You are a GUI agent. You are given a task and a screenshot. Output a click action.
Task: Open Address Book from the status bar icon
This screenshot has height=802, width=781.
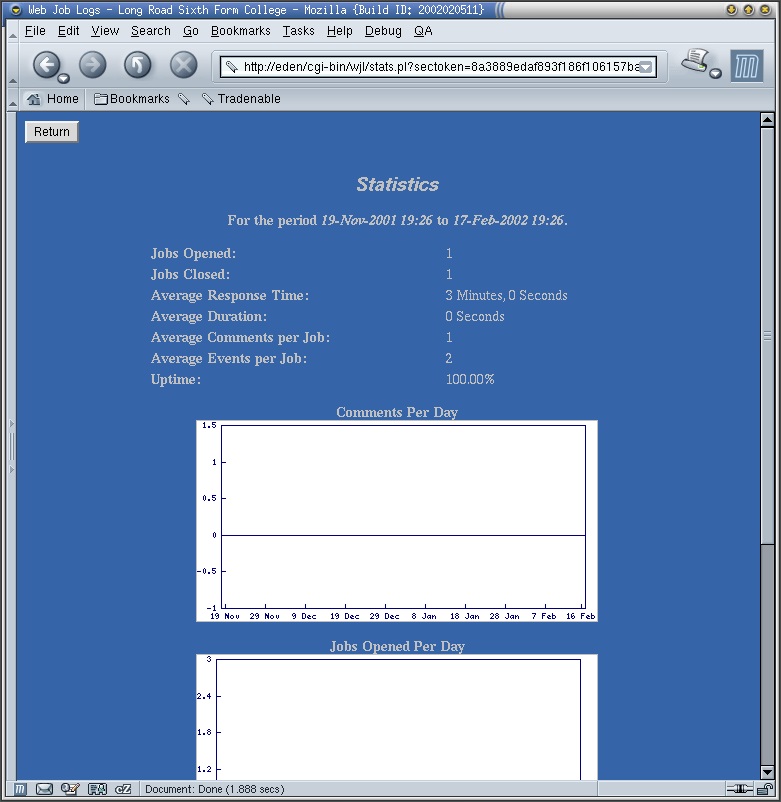pos(97,789)
